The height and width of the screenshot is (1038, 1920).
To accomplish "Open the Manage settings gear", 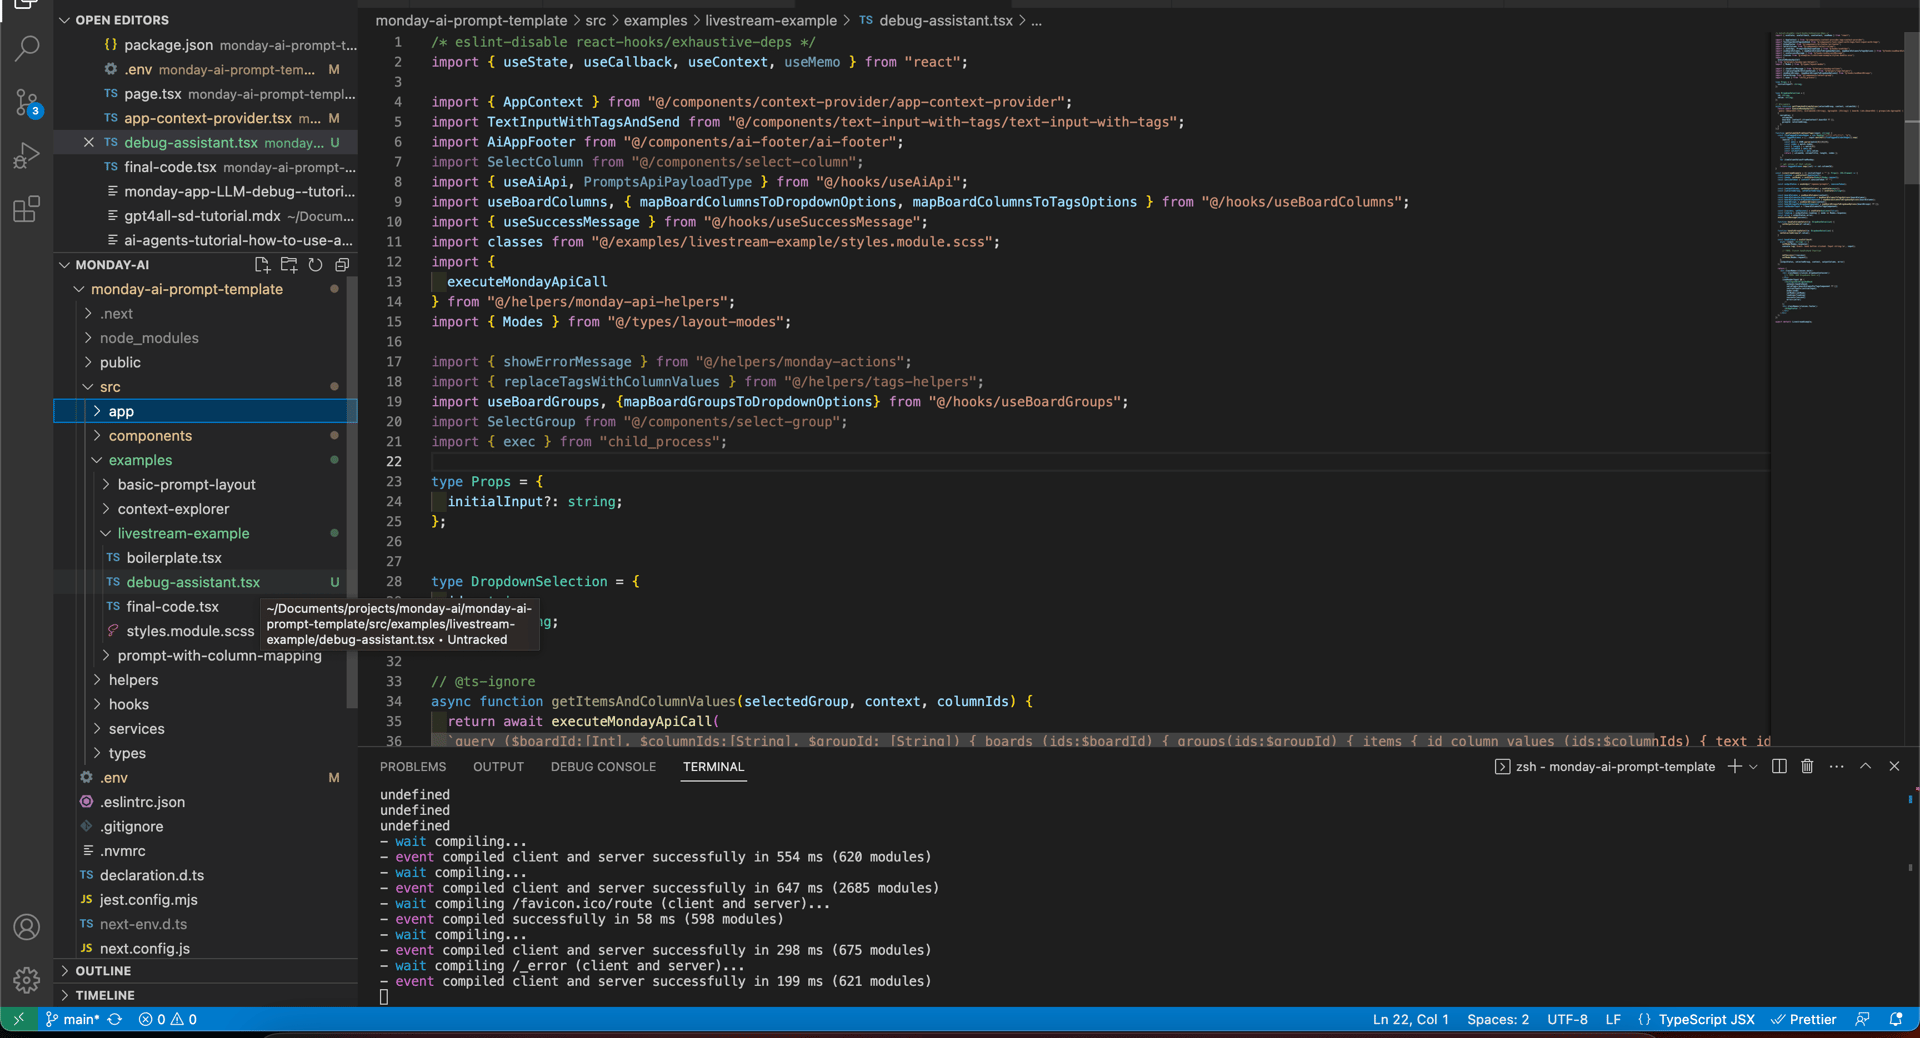I will (x=27, y=980).
